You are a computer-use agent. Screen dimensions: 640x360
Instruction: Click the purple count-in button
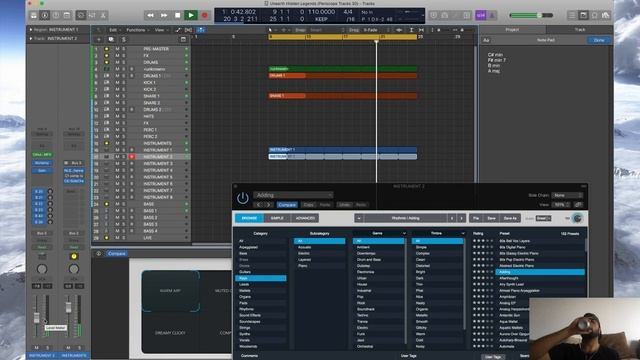480,15
